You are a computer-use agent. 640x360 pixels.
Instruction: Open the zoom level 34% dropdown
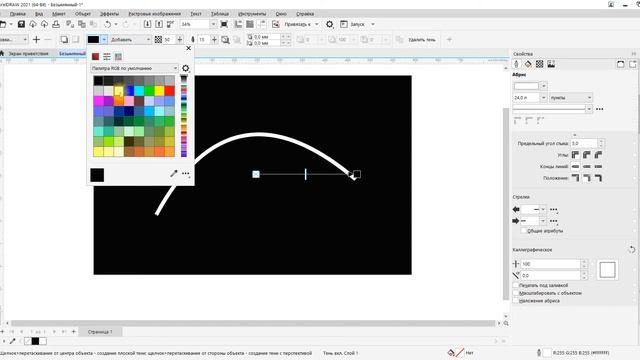[x=213, y=24]
